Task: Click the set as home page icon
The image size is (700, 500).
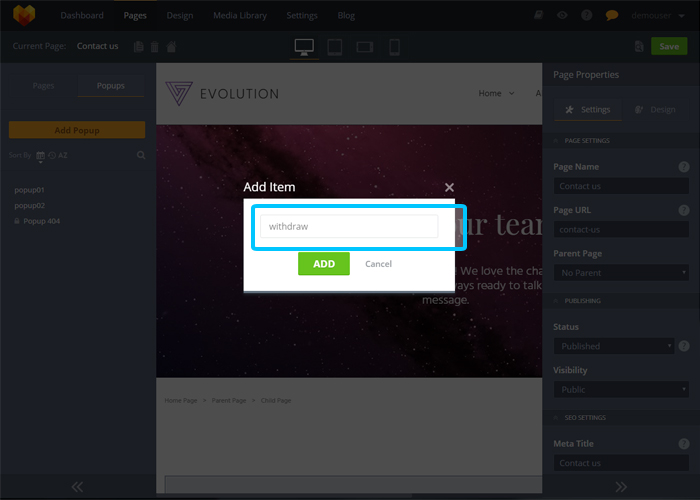Action: pyautogui.click(x=171, y=46)
